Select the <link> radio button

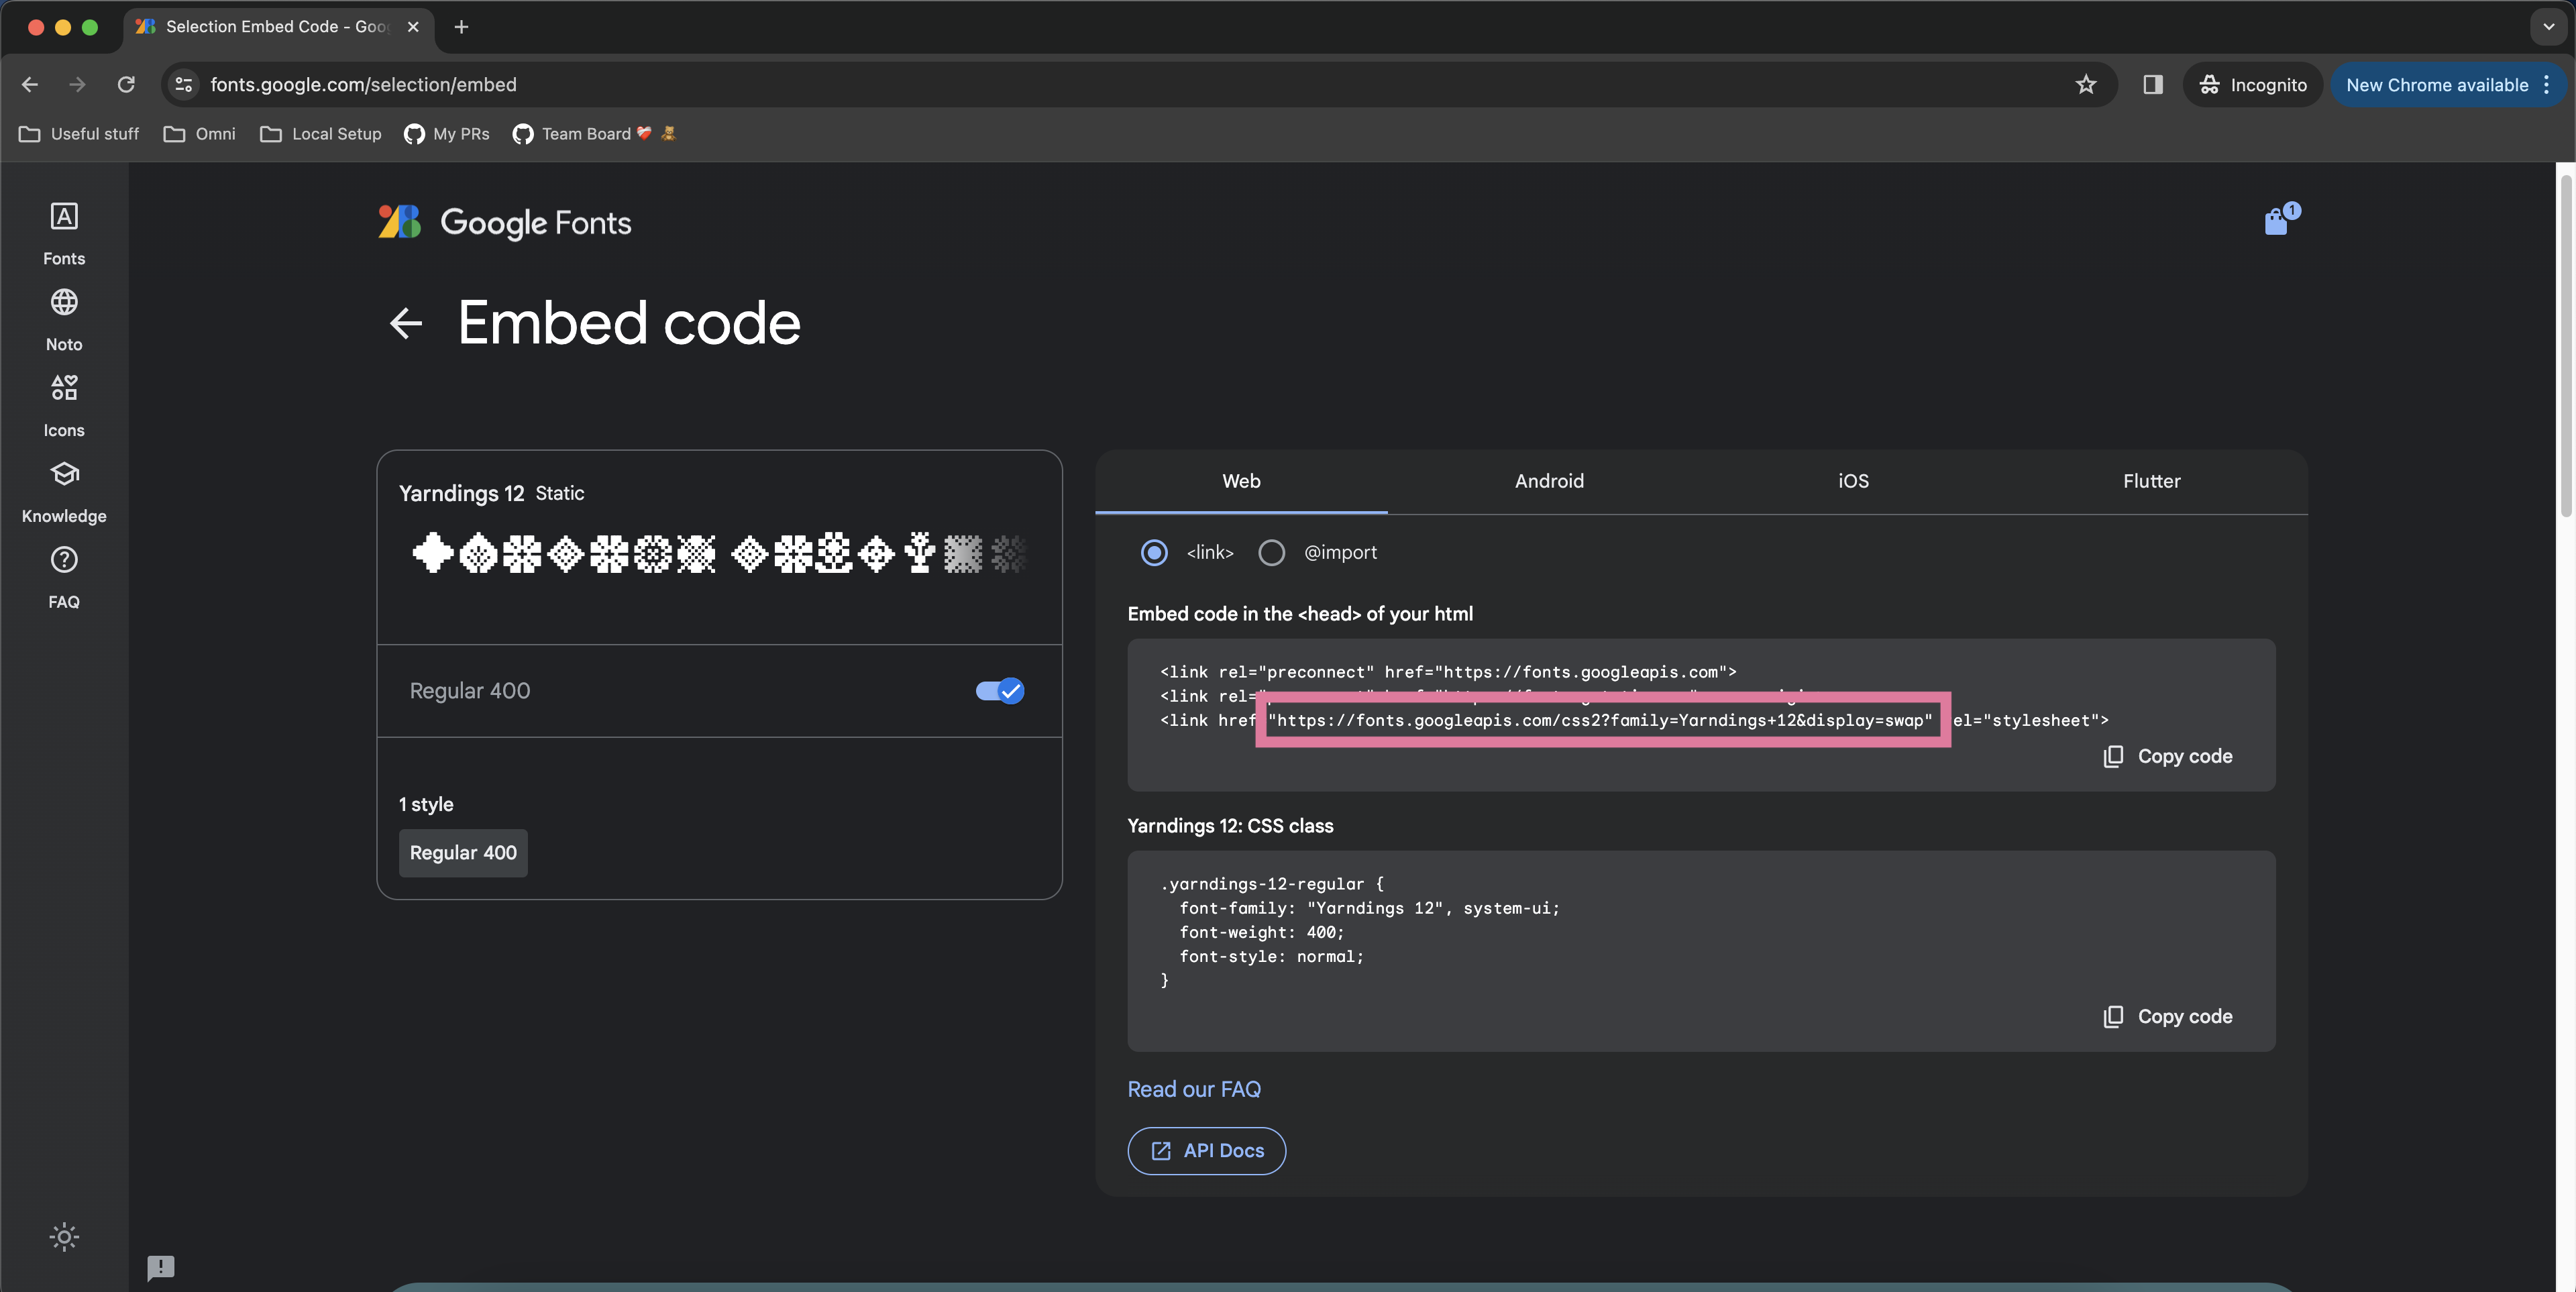1154,553
